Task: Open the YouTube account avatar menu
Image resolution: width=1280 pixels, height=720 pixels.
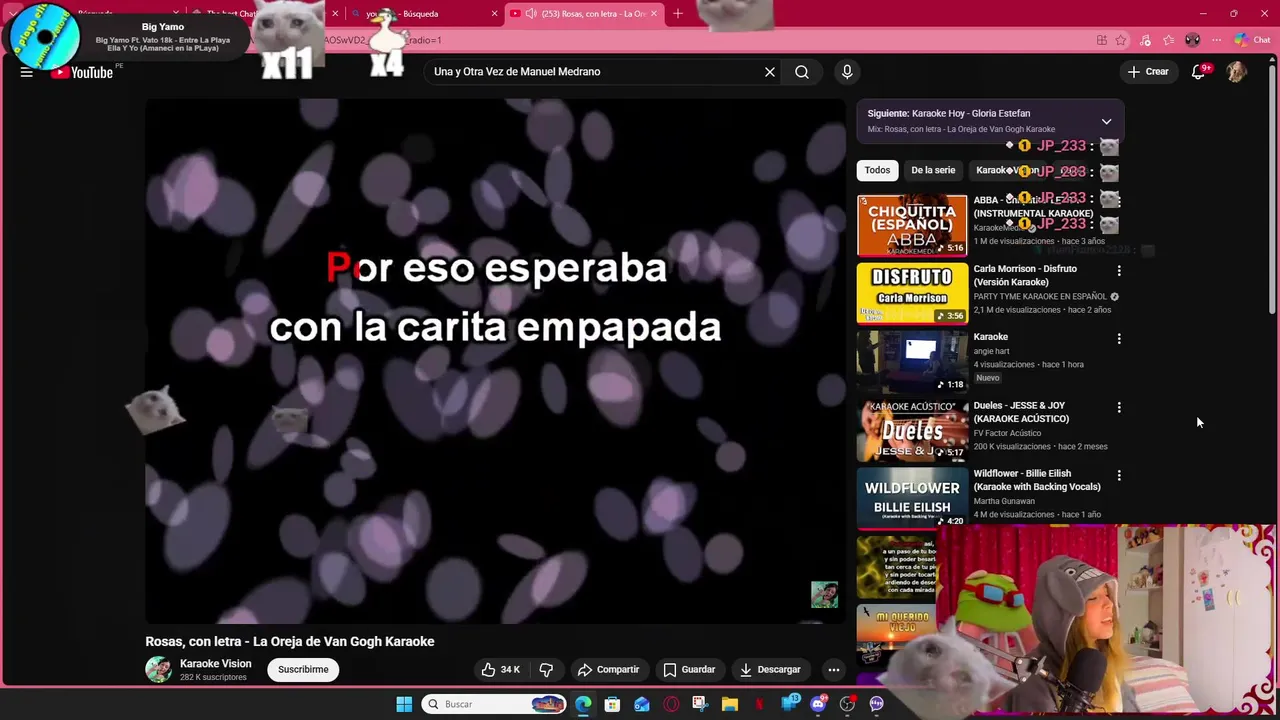Action: (1237, 72)
